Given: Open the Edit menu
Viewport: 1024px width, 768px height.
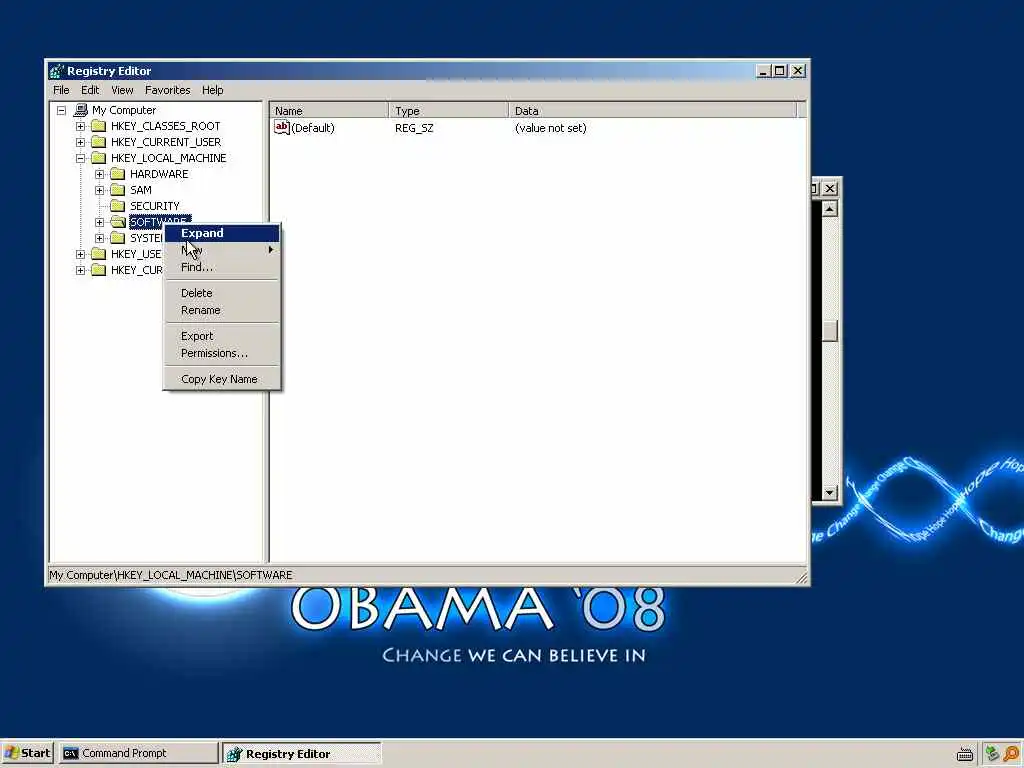Looking at the screenshot, I should pyautogui.click(x=90, y=90).
